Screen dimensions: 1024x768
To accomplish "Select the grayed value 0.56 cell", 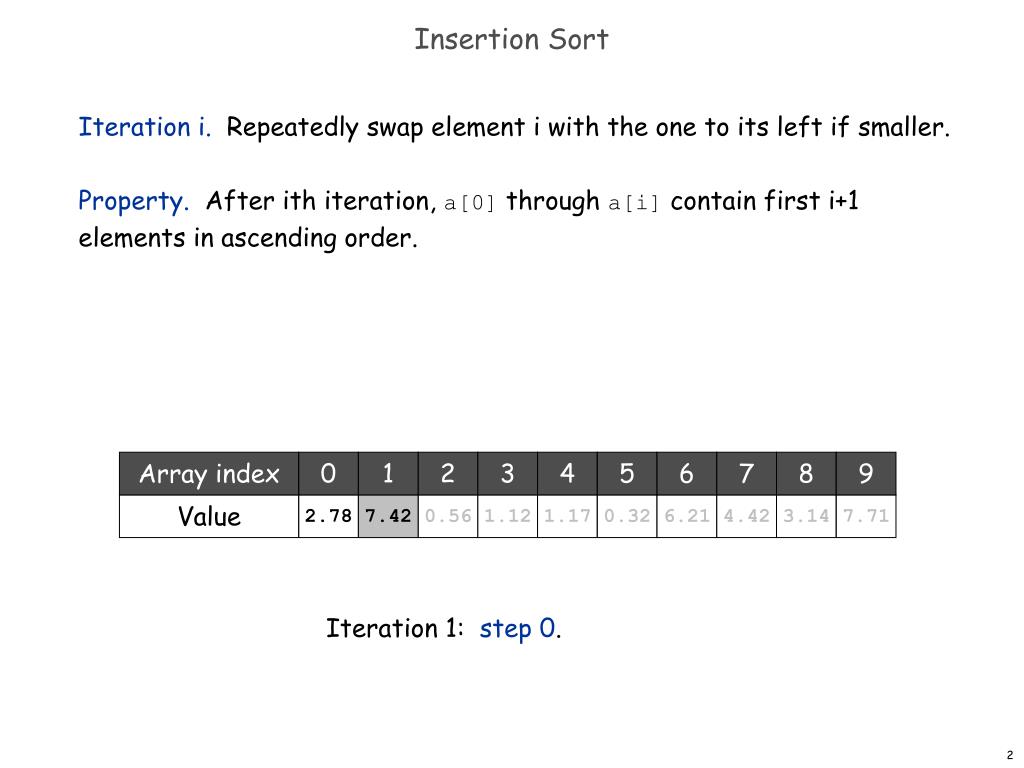I will pos(448,516).
